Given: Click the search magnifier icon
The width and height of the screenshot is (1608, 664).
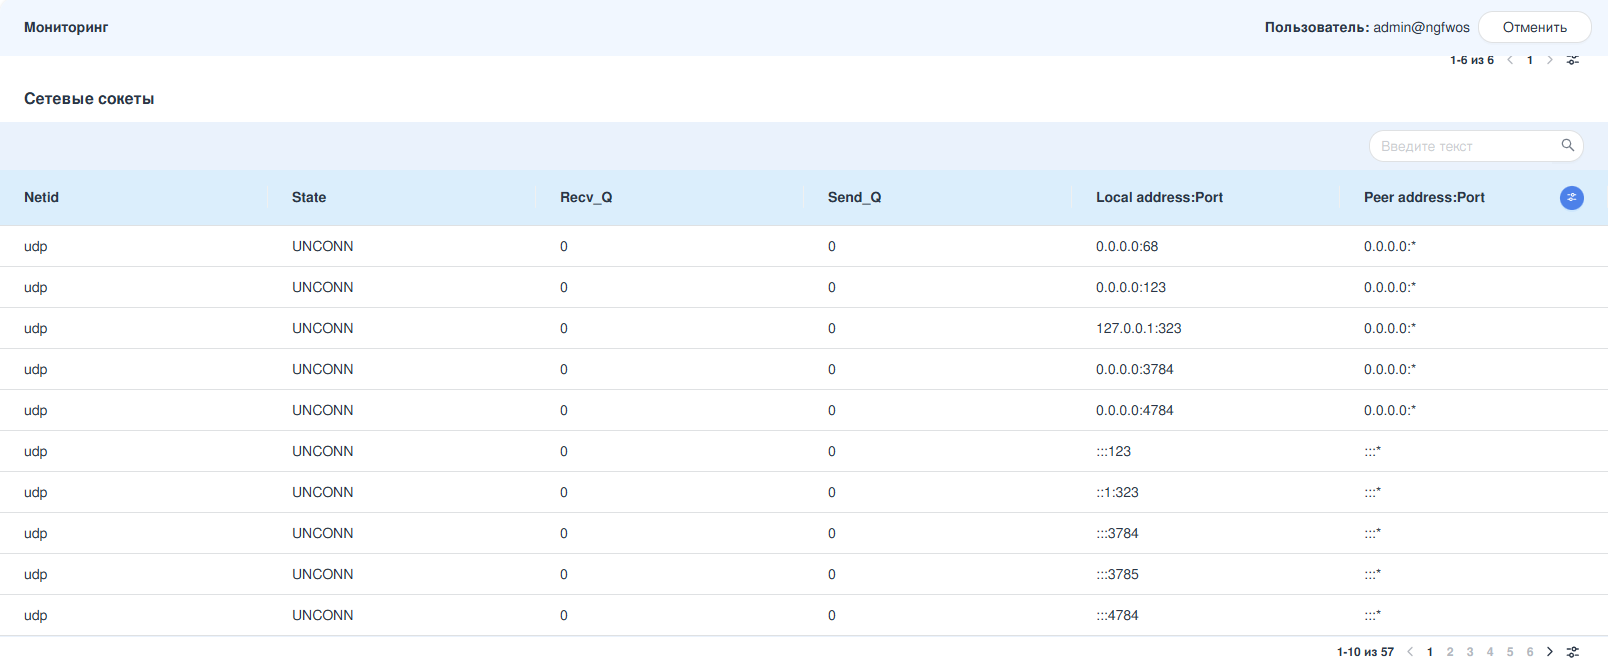Looking at the screenshot, I should click(x=1567, y=146).
